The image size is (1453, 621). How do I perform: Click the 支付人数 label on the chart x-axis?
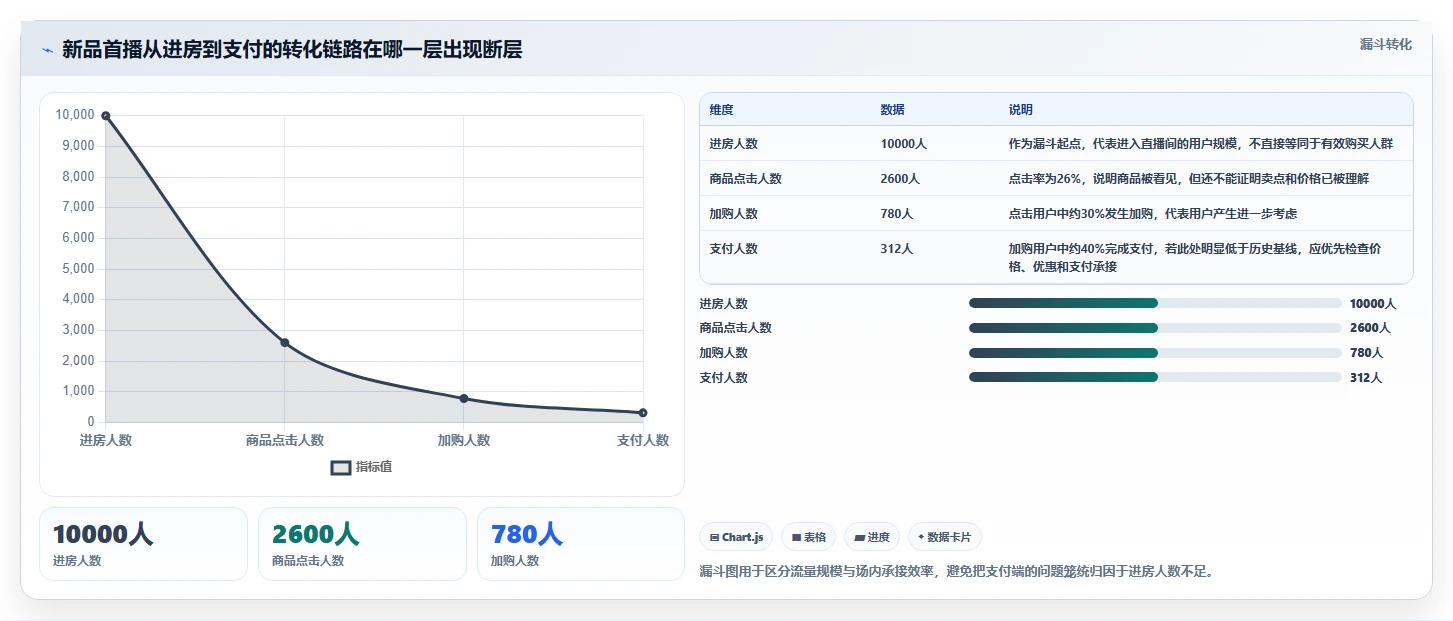[x=643, y=440]
